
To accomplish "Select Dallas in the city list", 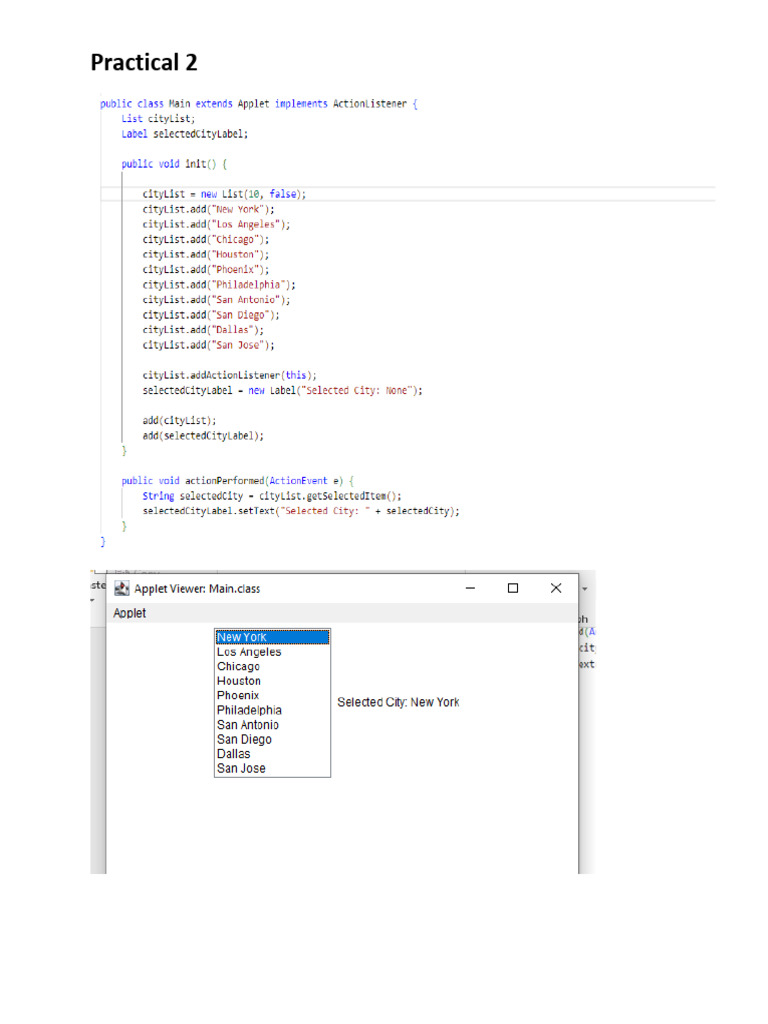I will (x=234, y=754).
